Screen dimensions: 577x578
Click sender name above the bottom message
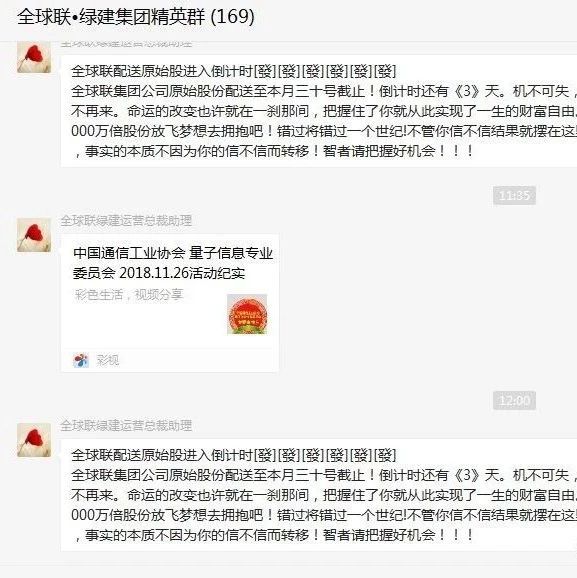[x=126, y=425]
